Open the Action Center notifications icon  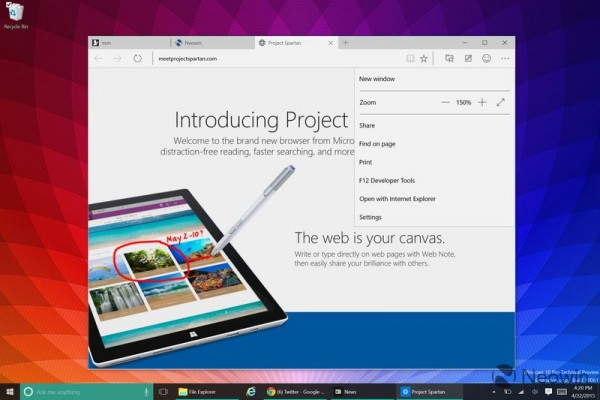[x=548, y=392]
